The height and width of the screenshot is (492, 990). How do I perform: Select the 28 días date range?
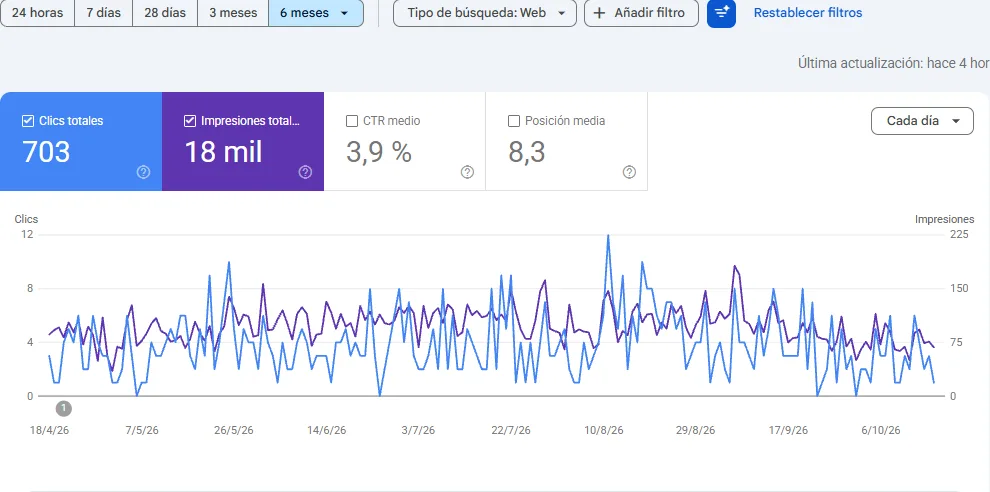tap(165, 13)
